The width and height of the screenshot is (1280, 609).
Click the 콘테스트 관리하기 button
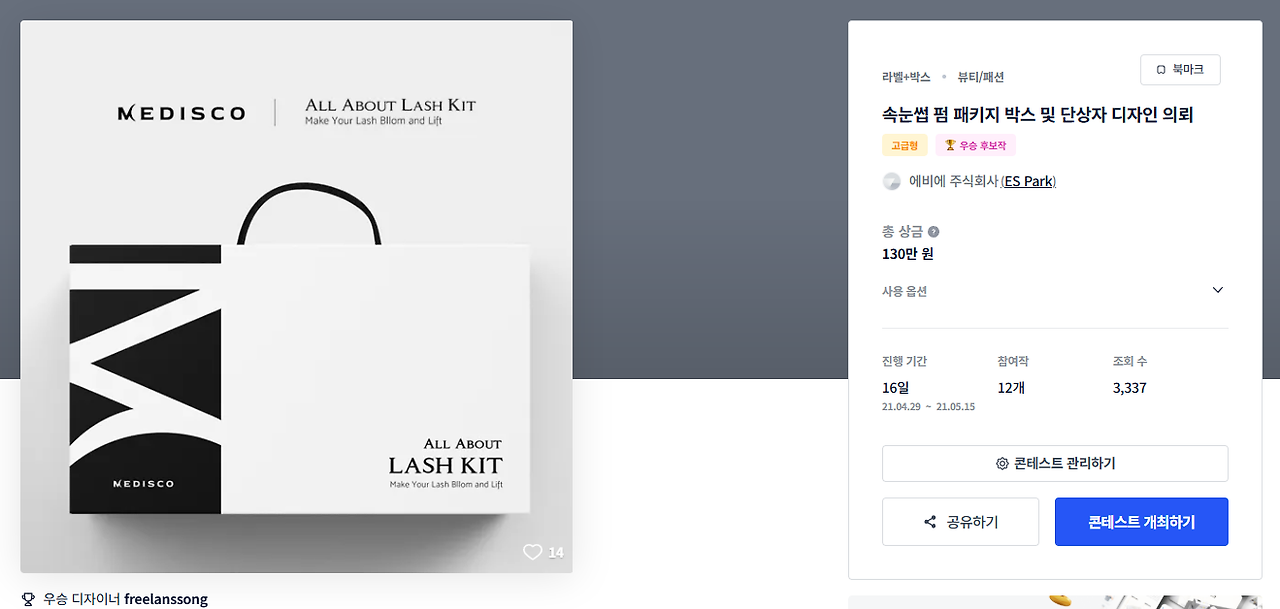[x=1055, y=464]
